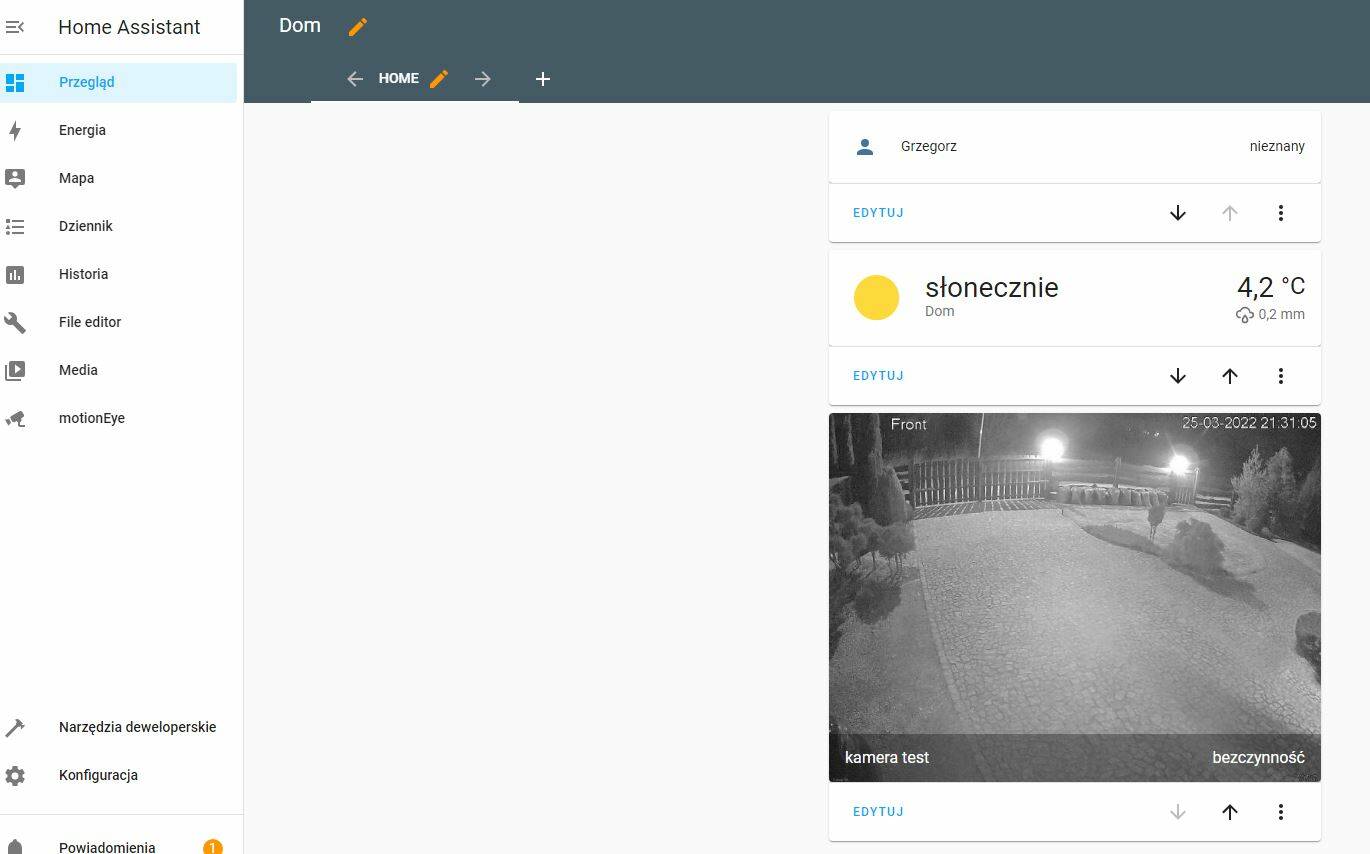Select the HOME tab
This screenshot has width=1370, height=854.
point(399,78)
